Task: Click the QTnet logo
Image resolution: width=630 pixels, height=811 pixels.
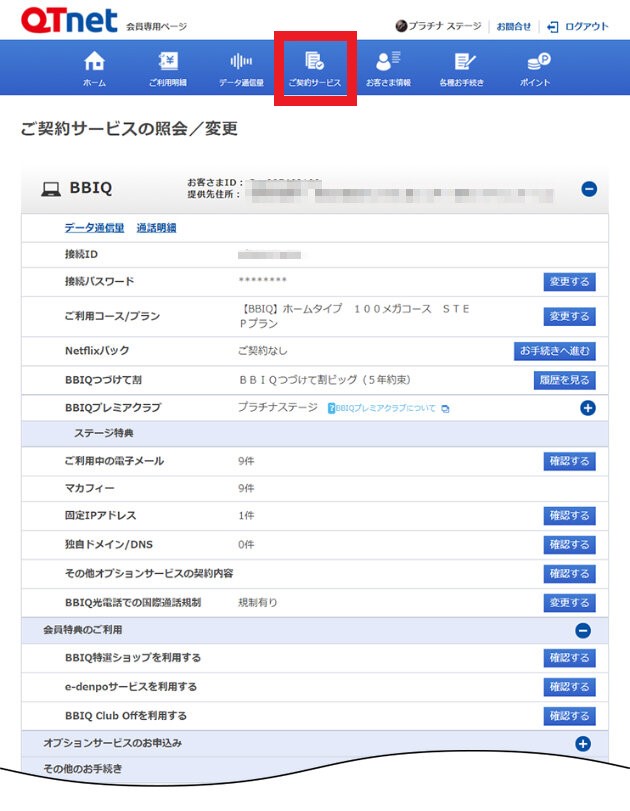Action: (69, 21)
